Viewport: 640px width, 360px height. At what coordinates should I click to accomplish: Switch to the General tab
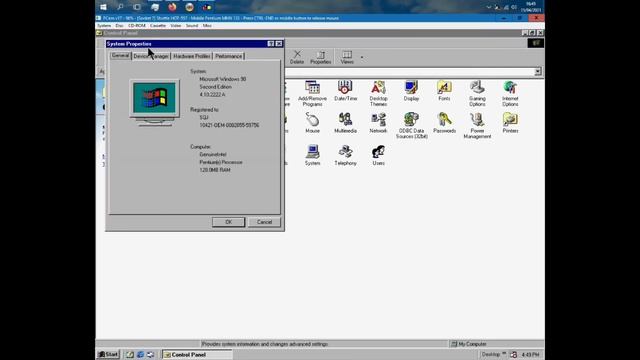tap(120, 56)
